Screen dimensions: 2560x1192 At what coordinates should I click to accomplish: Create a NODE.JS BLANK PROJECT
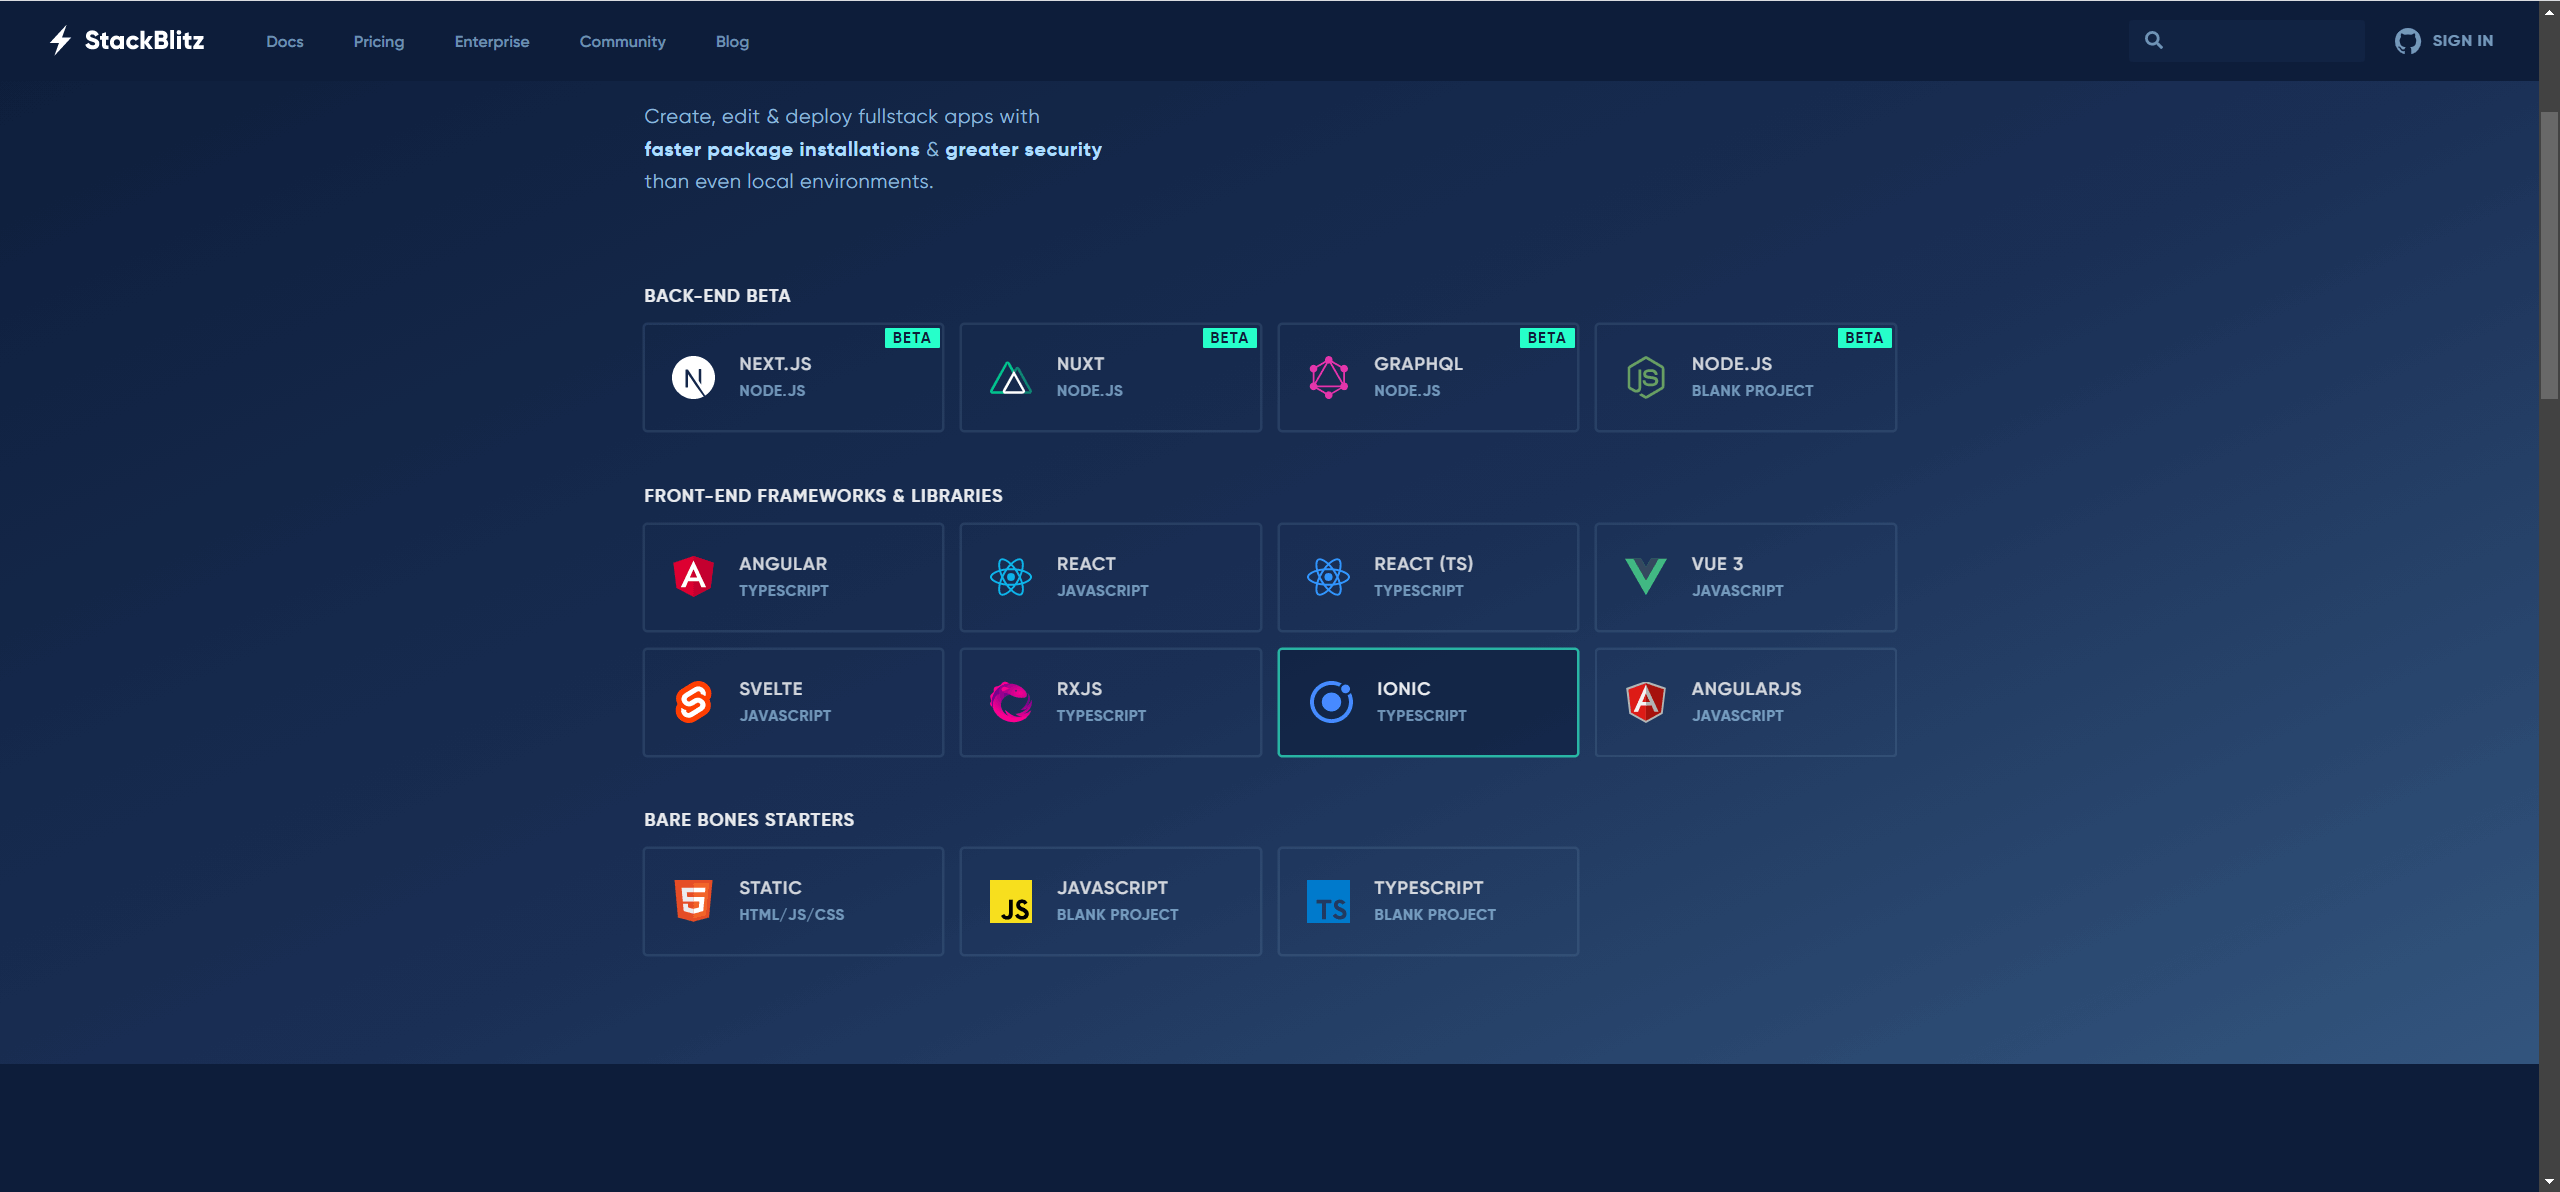click(x=1745, y=377)
